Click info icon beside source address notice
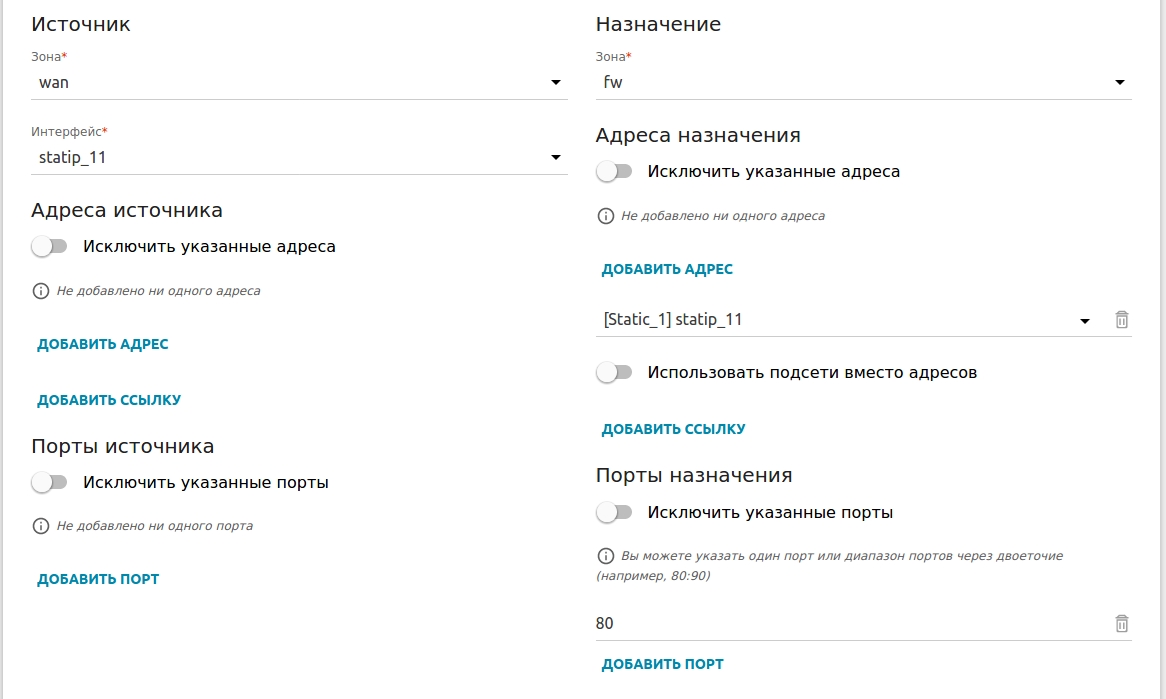Screen dimensions: 1166x699 (x=41, y=291)
